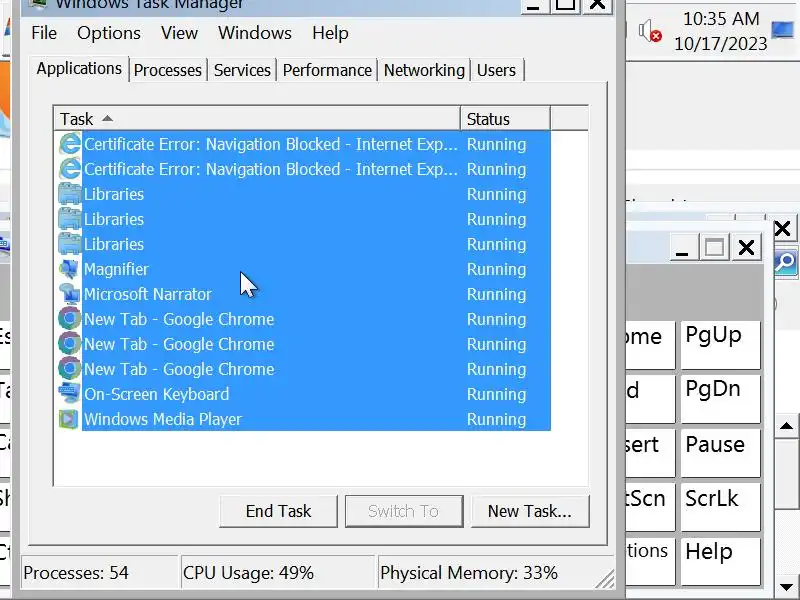Open the Help menu
The image size is (800, 600).
(x=330, y=33)
